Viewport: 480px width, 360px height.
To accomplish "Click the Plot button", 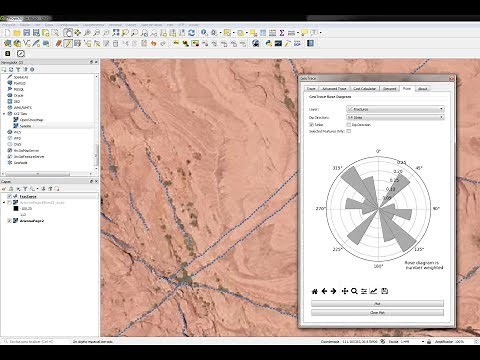I will (377, 304).
